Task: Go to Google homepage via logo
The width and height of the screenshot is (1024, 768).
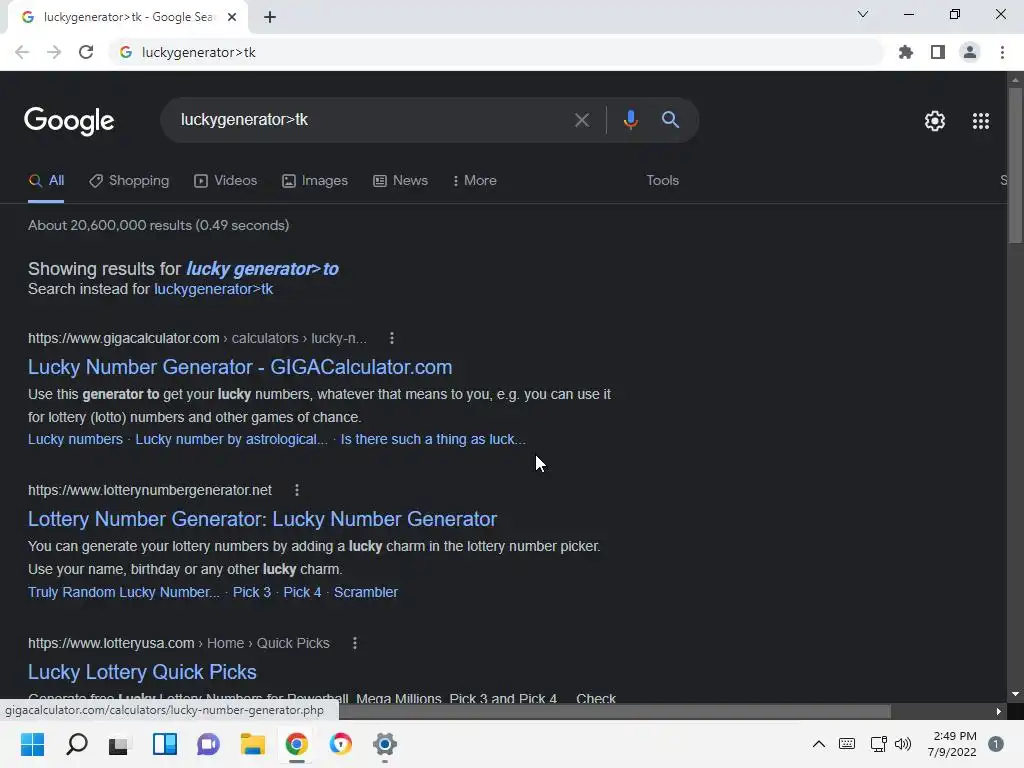Action: tap(69, 121)
